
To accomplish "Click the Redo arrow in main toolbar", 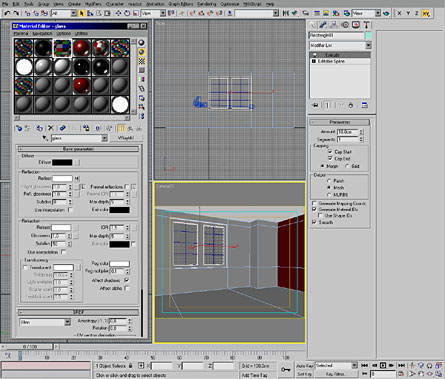I will point(16,13).
